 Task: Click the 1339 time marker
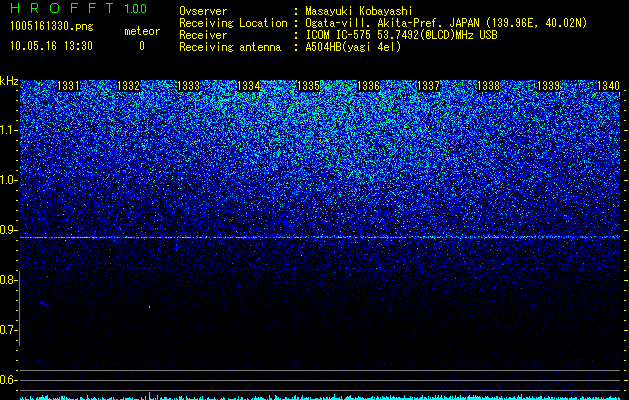point(548,86)
